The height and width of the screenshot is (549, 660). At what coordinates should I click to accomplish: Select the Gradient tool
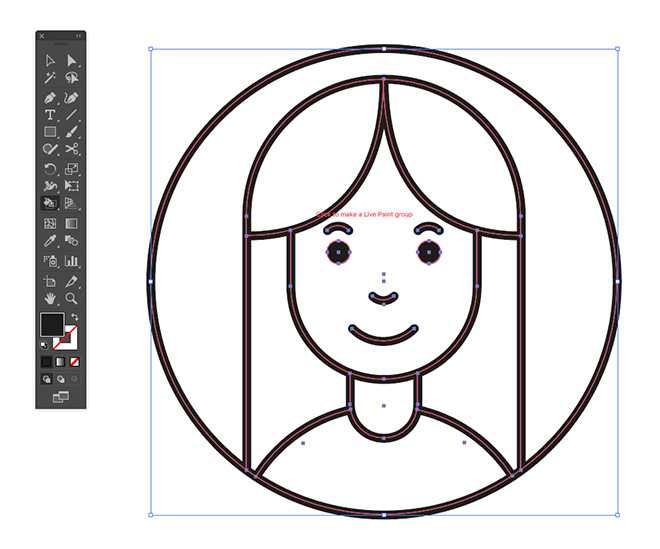pyautogui.click(x=71, y=224)
